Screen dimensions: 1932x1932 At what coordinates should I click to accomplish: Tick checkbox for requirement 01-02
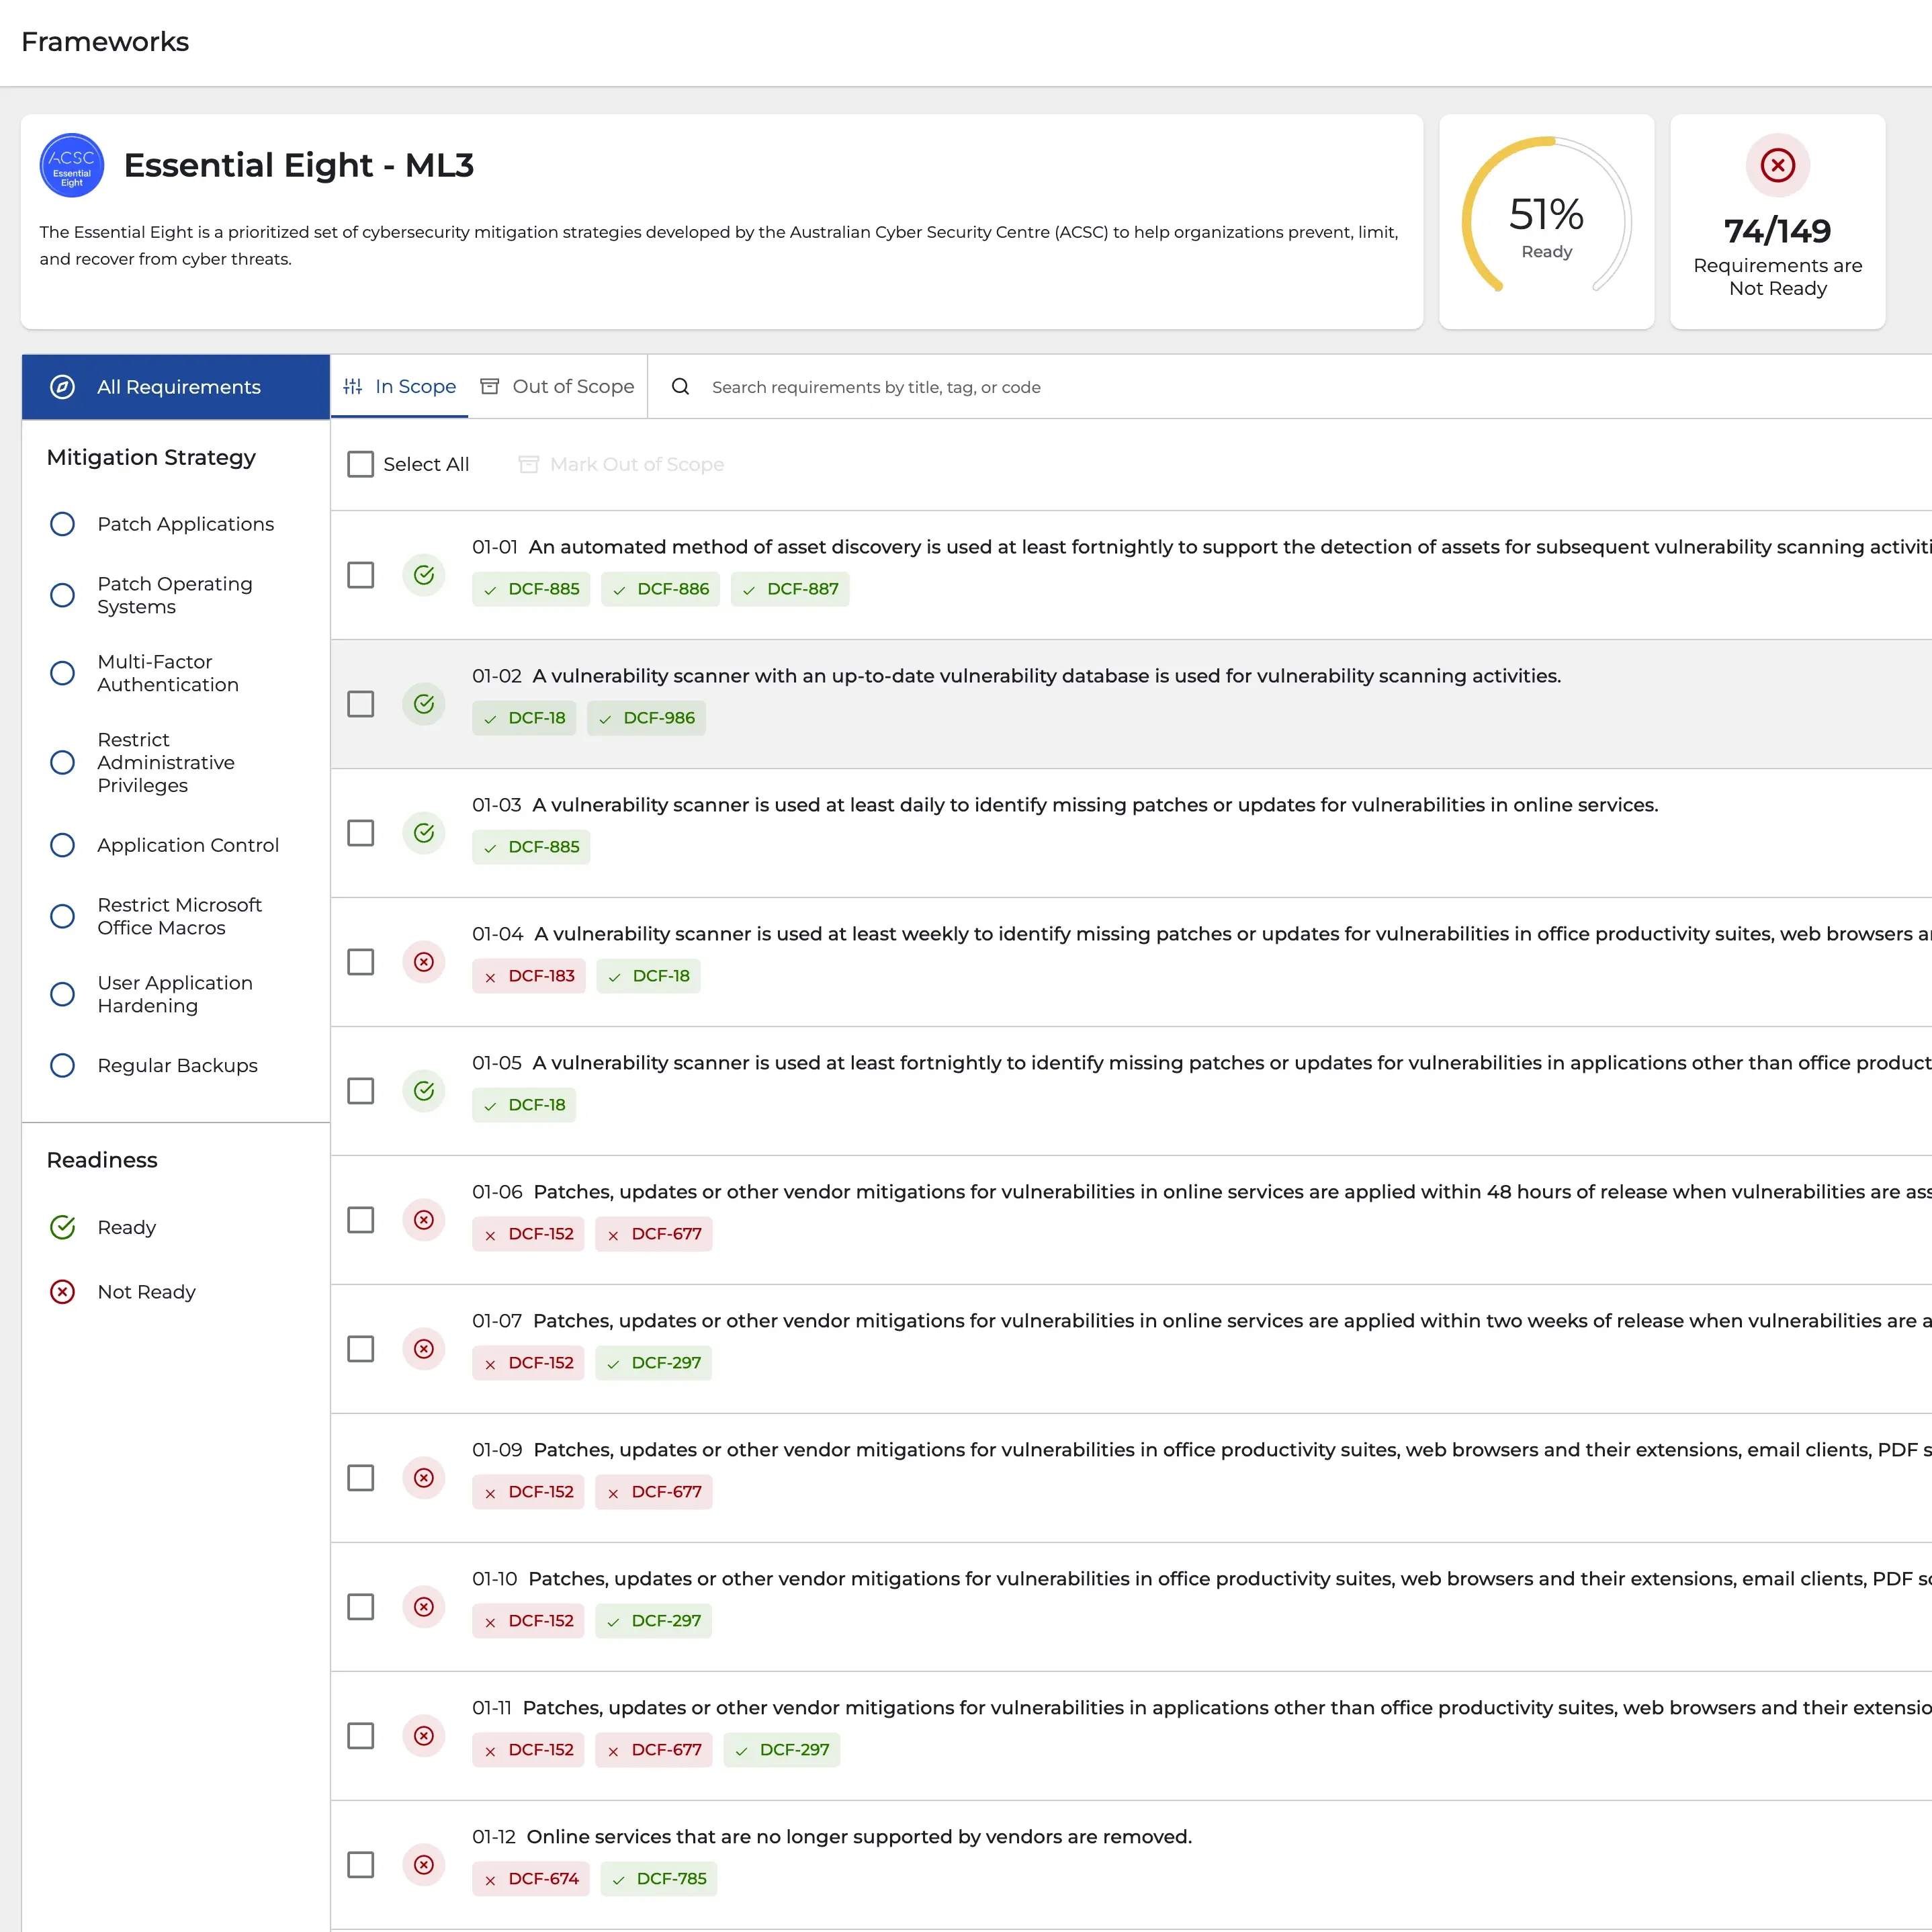[361, 704]
